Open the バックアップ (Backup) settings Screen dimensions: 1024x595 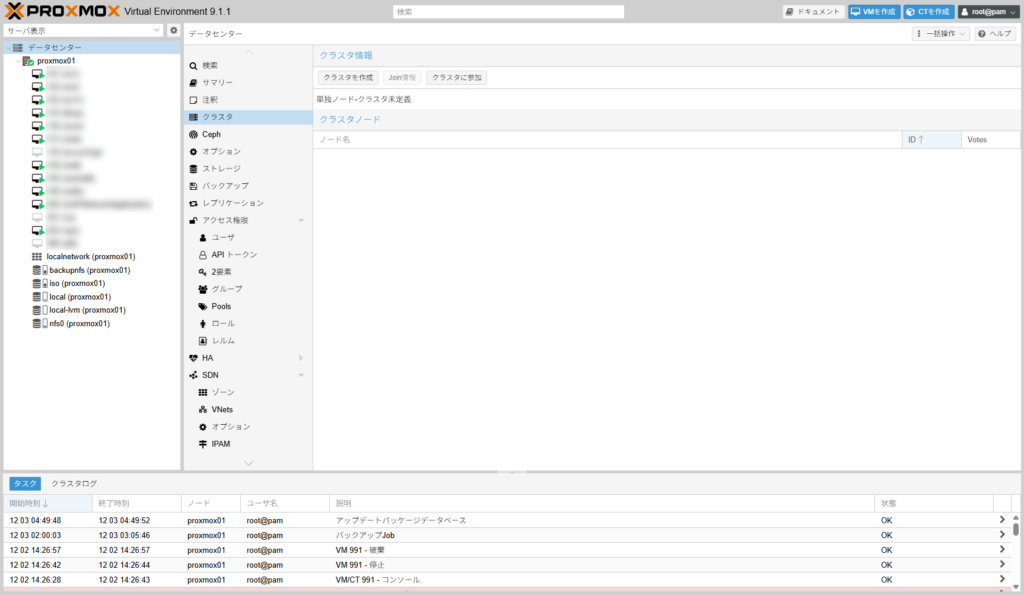[225, 186]
